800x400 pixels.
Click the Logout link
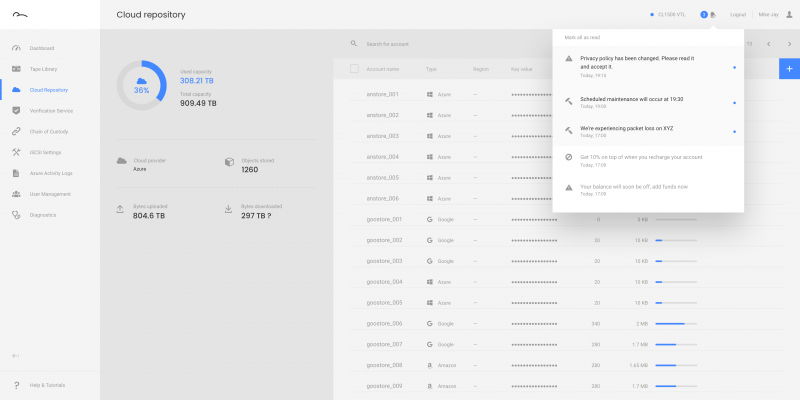(738, 15)
